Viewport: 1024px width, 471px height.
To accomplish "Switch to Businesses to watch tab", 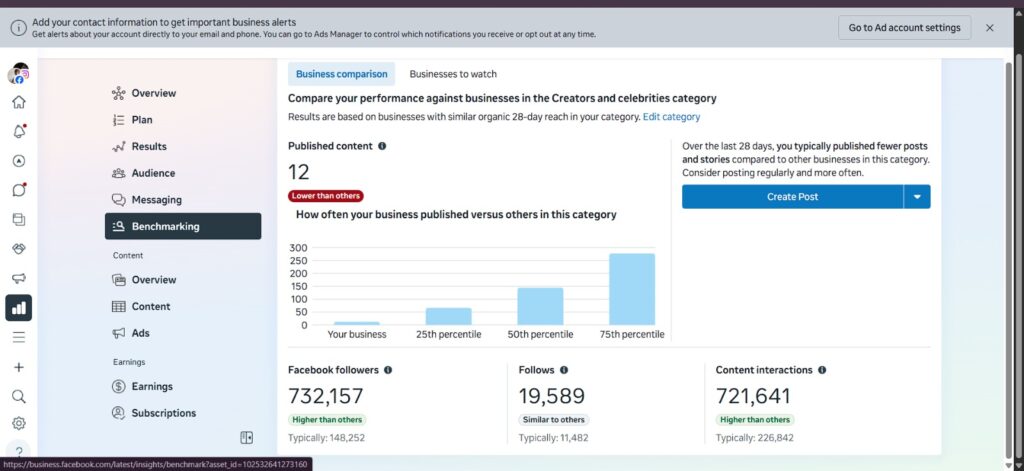I will pos(453,74).
